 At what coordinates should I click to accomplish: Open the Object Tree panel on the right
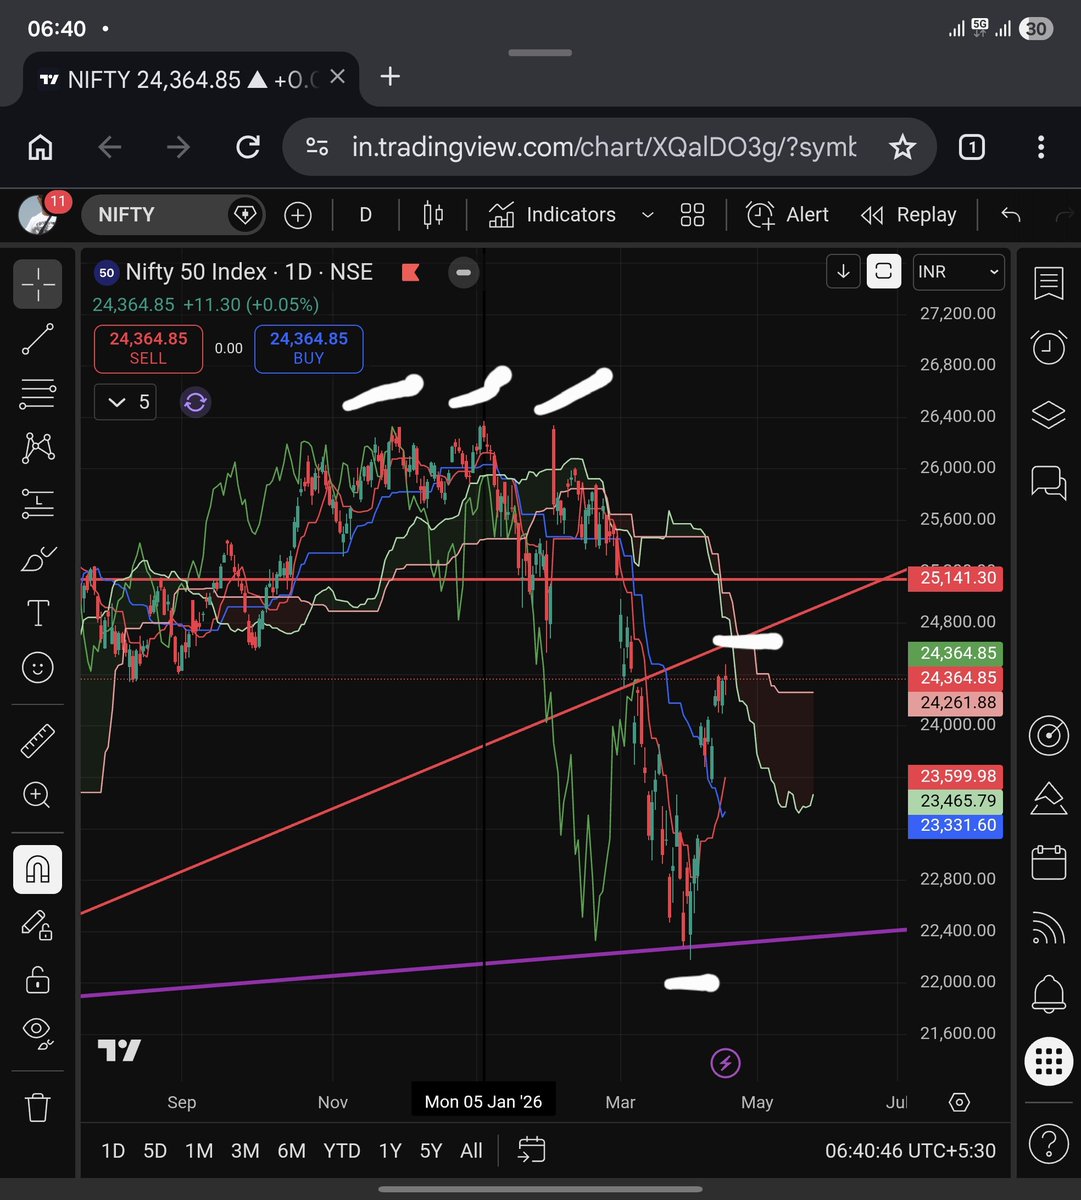coord(1049,415)
